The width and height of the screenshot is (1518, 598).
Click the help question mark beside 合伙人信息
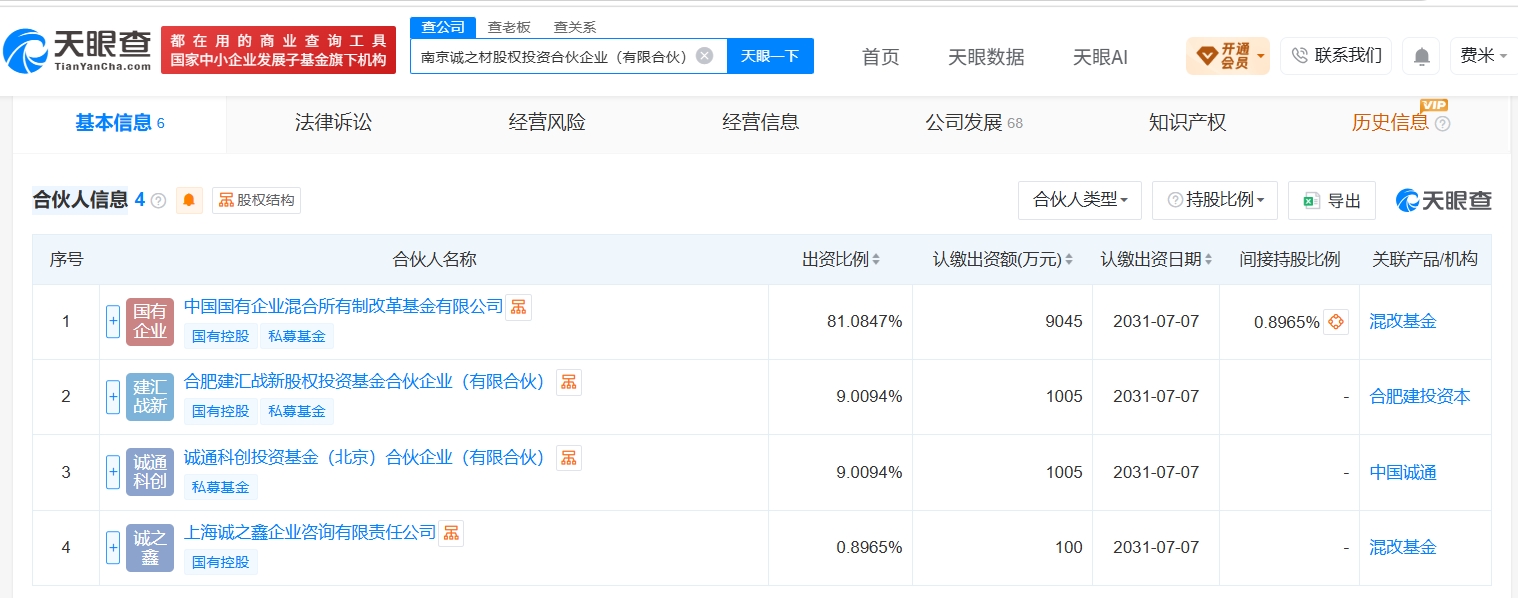[158, 200]
